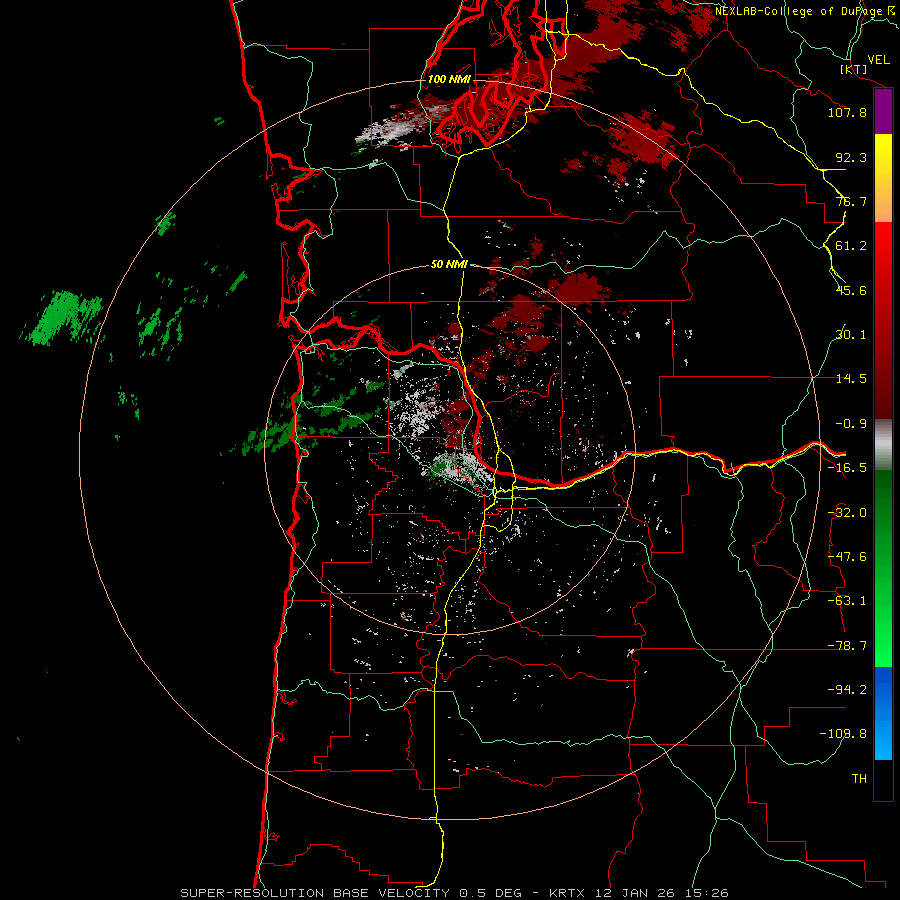This screenshot has width=900, height=900.
Task: Click the blue segment of the color bar
Action: pyautogui.click(x=883, y=713)
